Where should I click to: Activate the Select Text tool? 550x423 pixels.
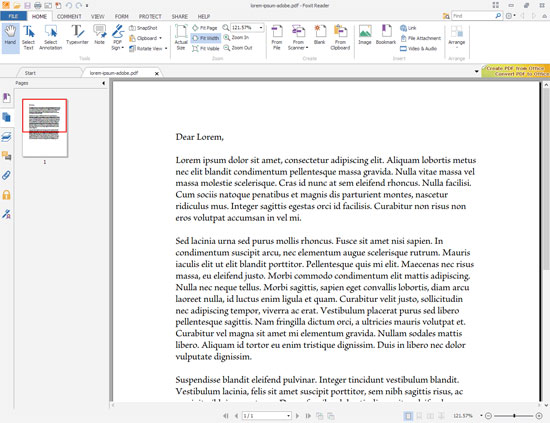pos(28,38)
